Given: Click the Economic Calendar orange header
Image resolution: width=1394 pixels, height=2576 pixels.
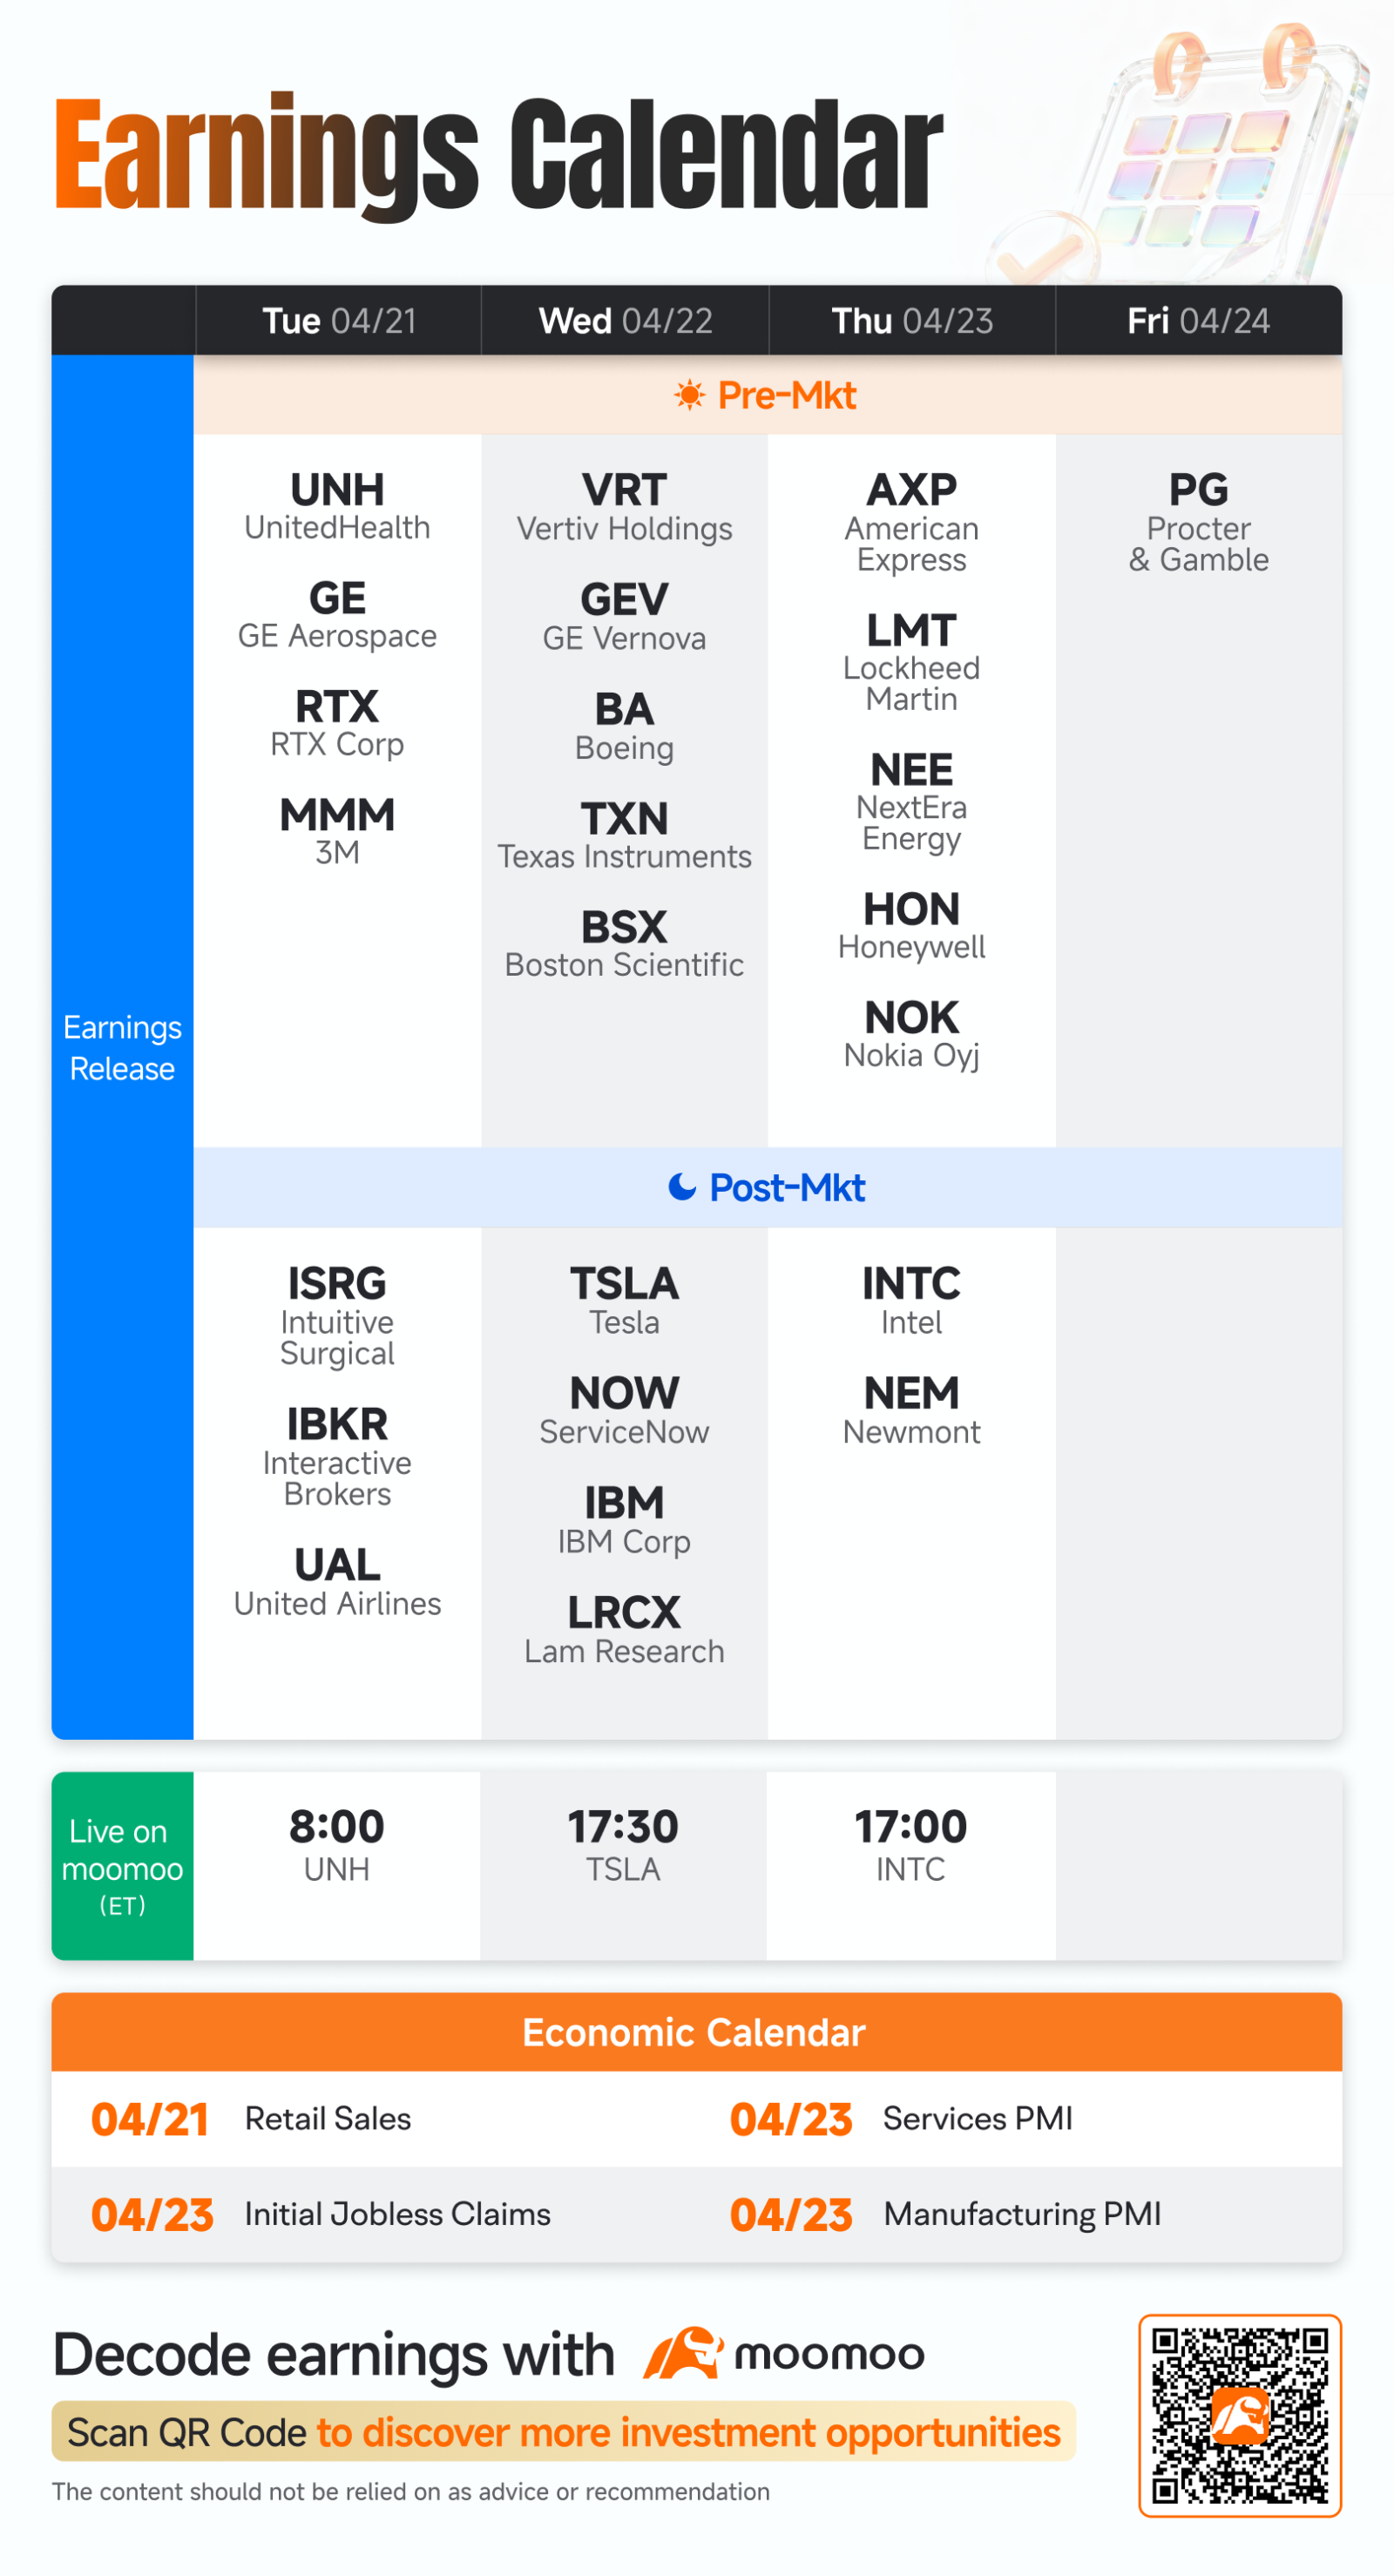Looking at the screenshot, I should pos(696,2032).
